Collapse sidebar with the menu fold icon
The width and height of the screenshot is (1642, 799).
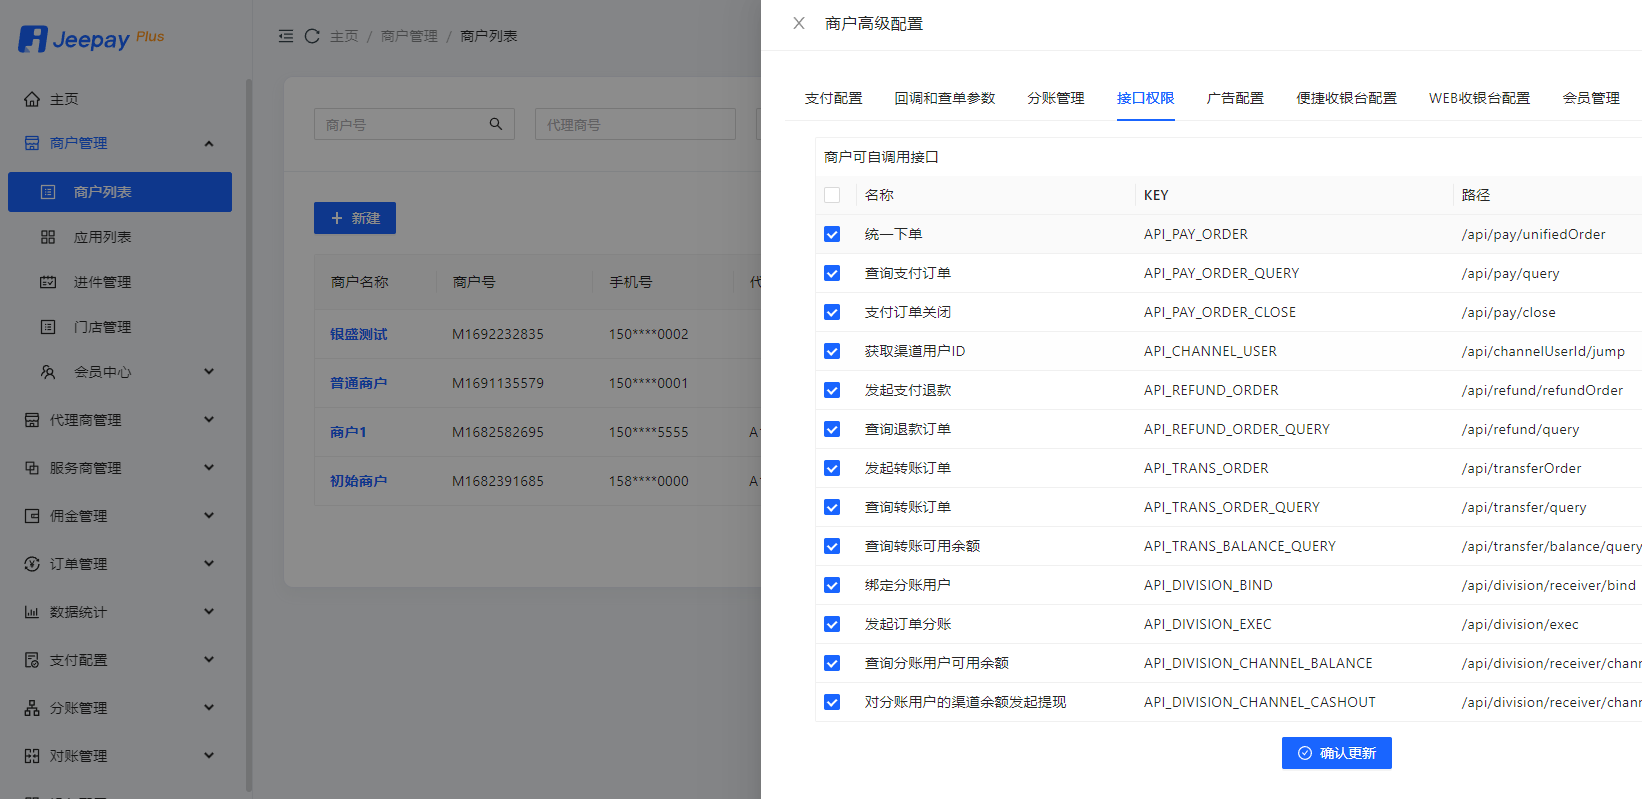[286, 36]
